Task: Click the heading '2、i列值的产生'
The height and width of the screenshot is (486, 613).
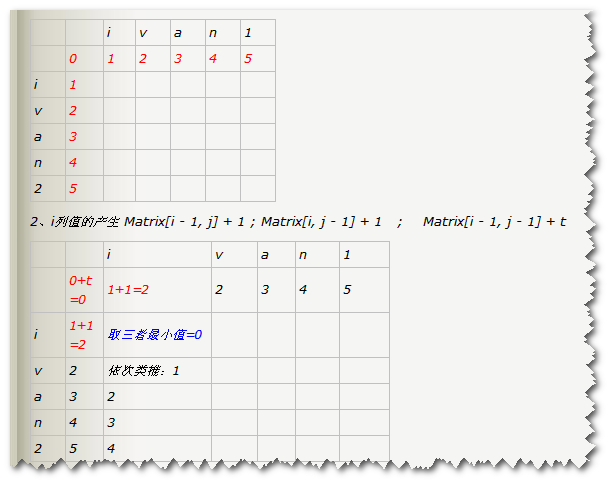Action: point(74,222)
